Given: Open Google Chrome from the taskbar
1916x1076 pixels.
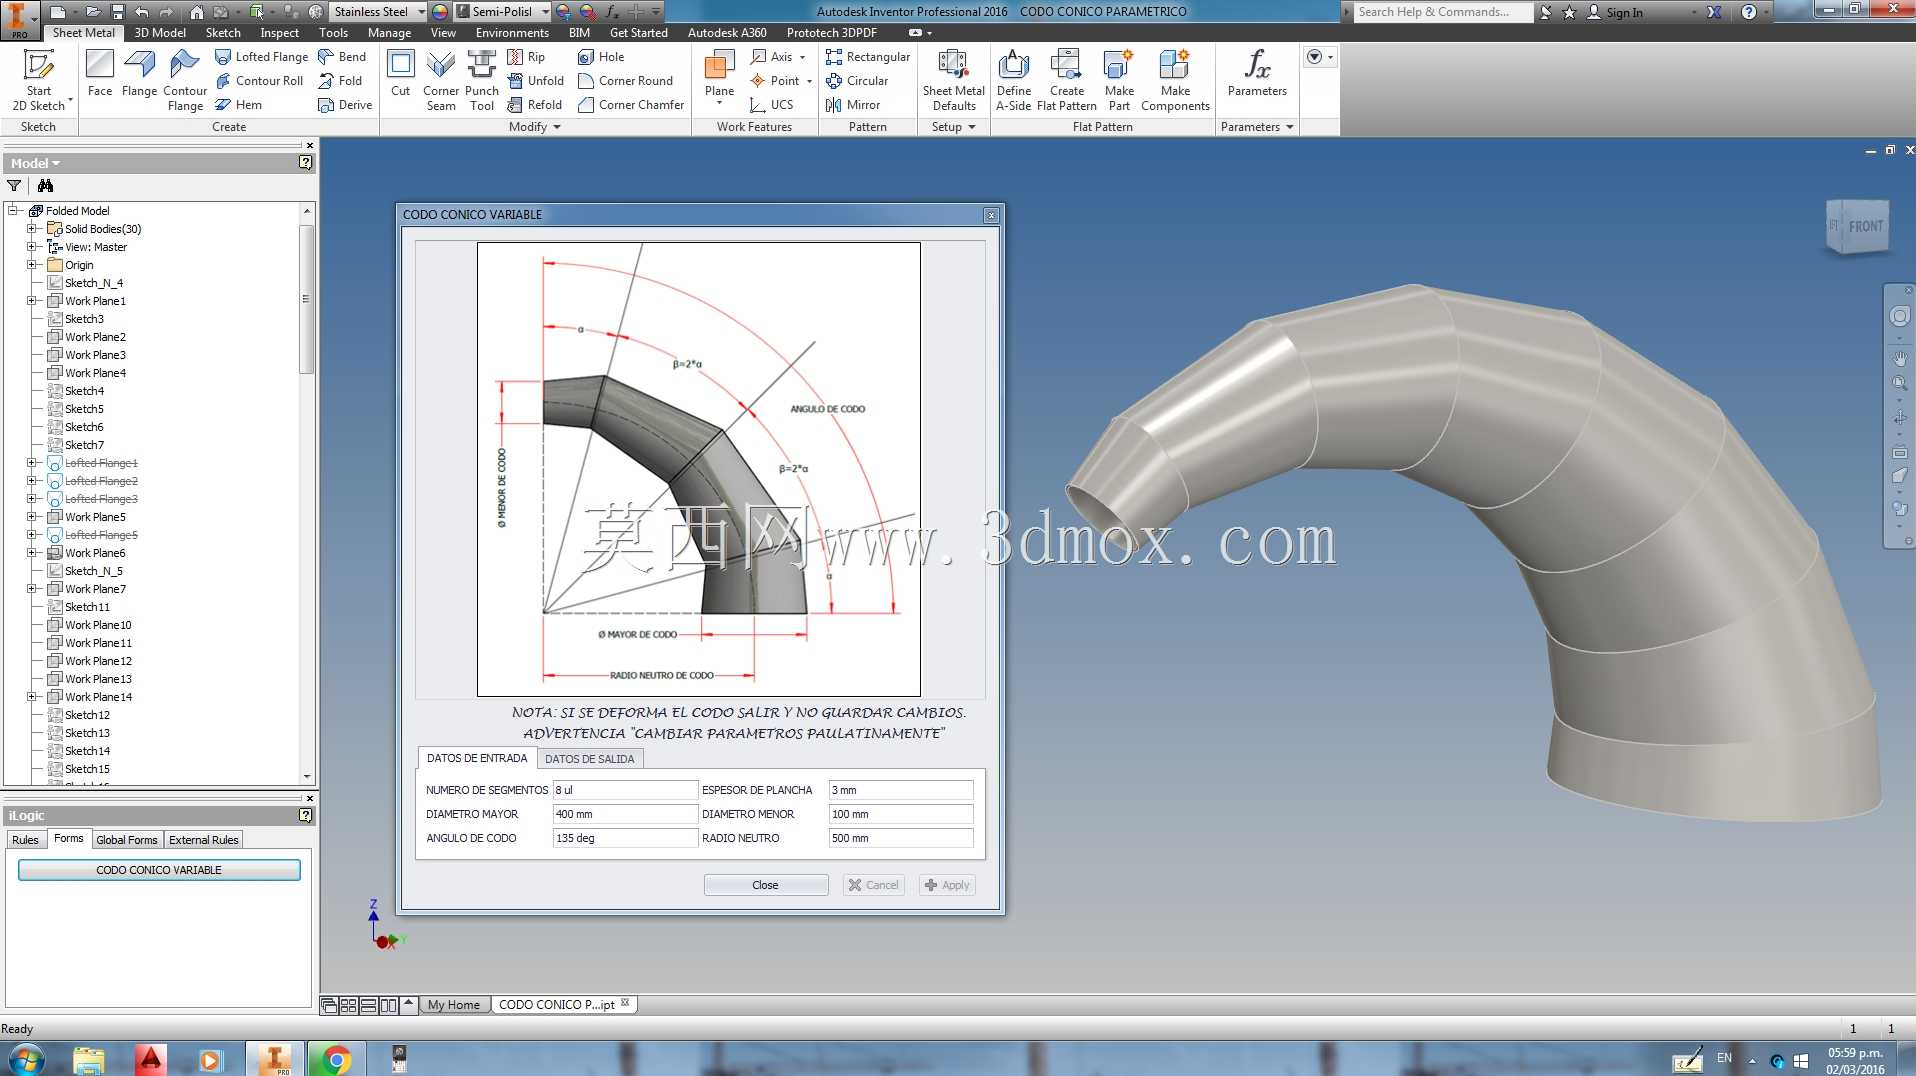Looking at the screenshot, I should coord(337,1058).
